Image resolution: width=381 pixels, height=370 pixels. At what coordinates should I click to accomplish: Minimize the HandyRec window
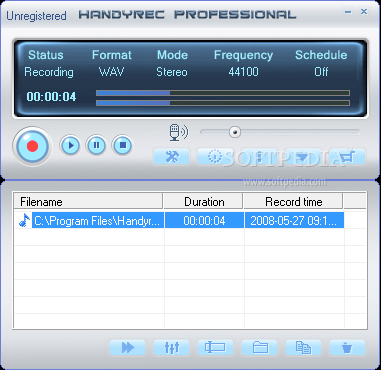click(348, 12)
